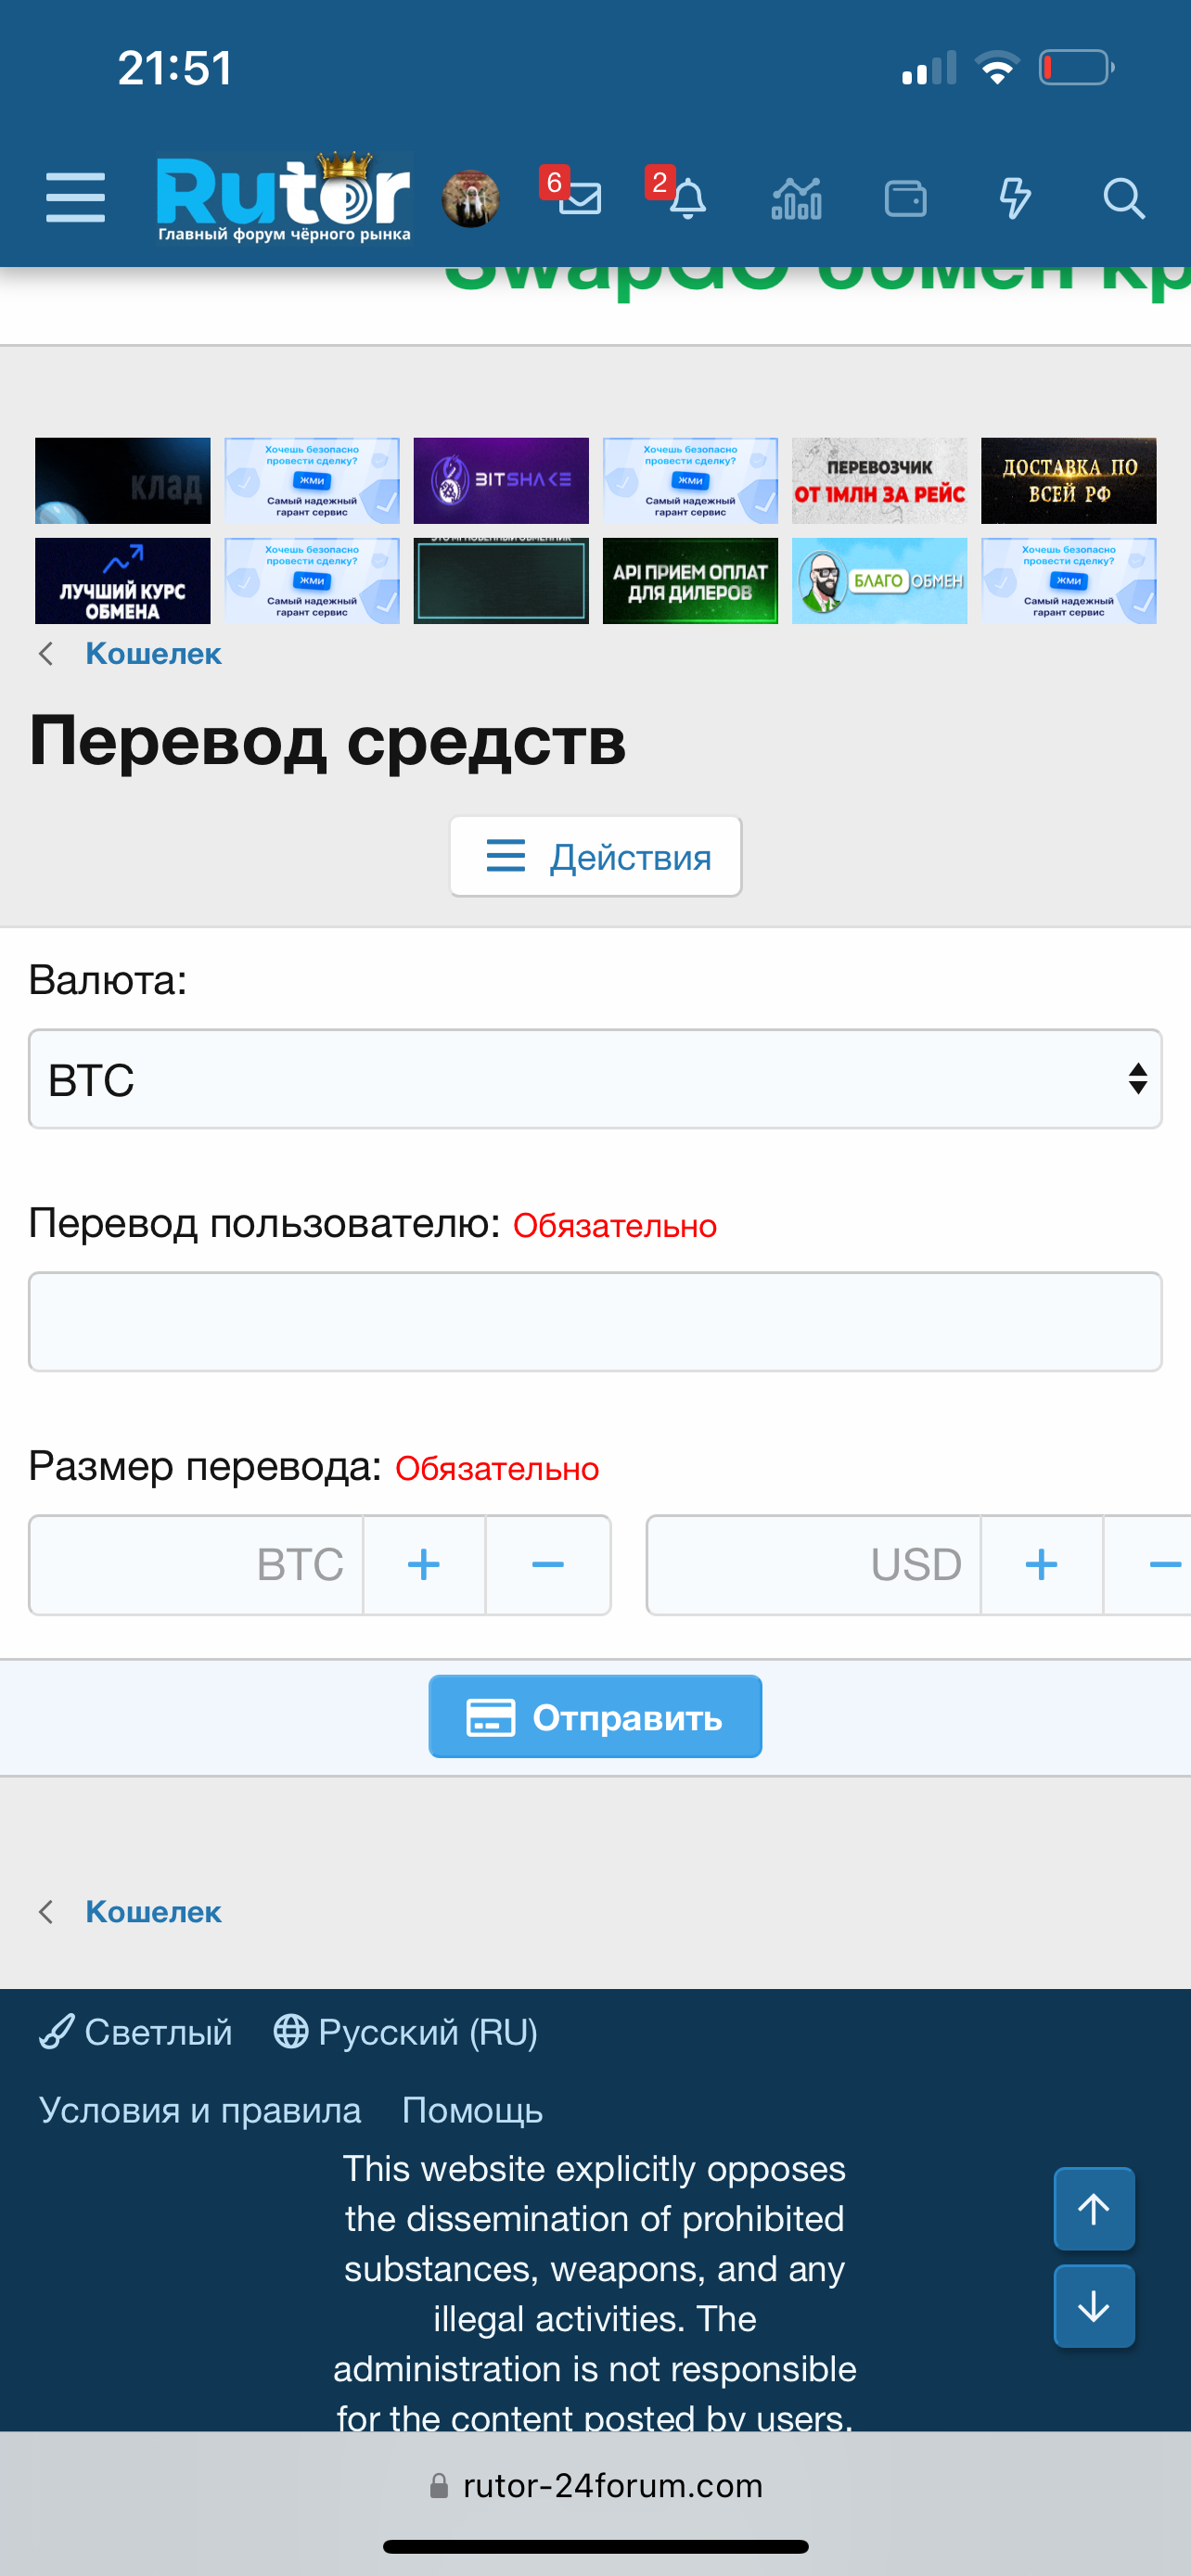Open the hamburger navigation menu
The width and height of the screenshot is (1191, 2576).
click(75, 197)
